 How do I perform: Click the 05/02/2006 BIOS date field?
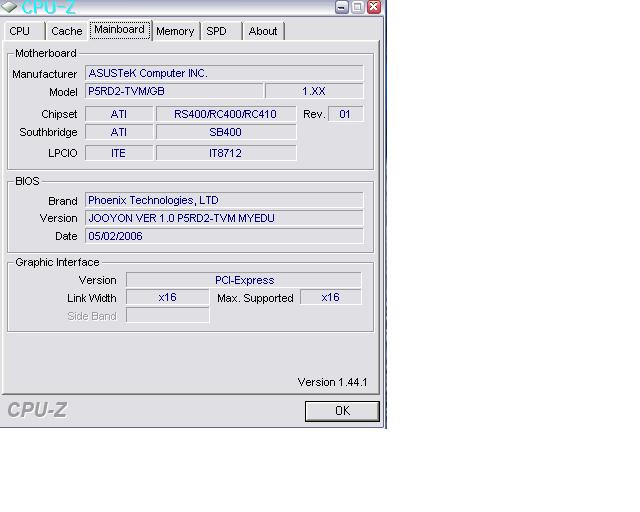tap(224, 236)
